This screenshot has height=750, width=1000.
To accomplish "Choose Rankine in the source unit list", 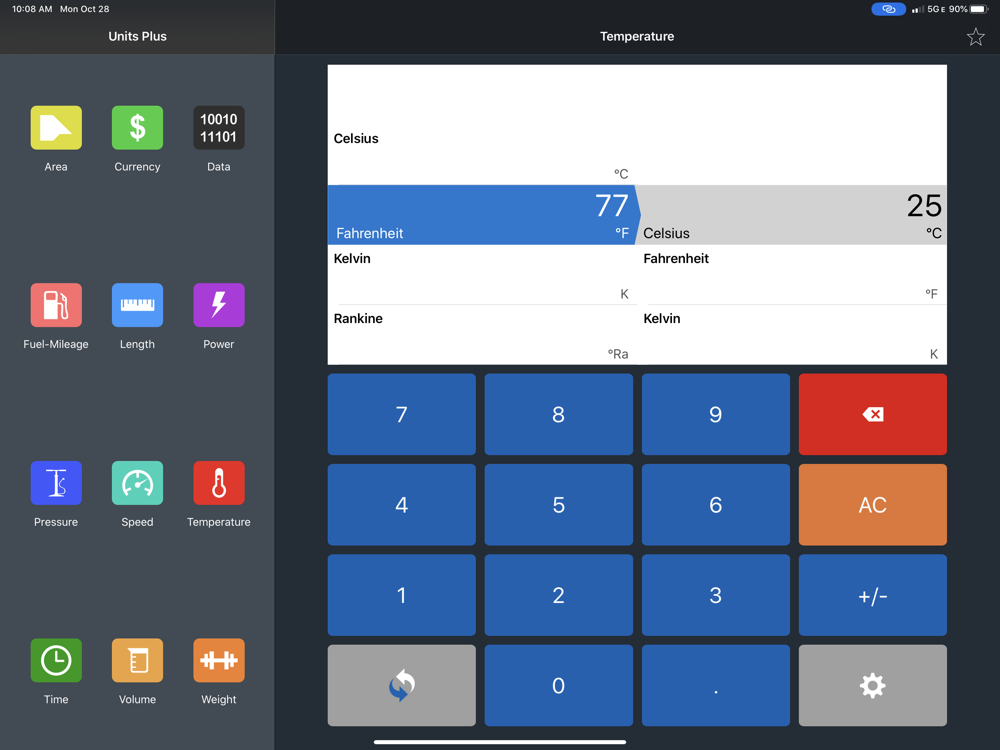I will (482, 335).
